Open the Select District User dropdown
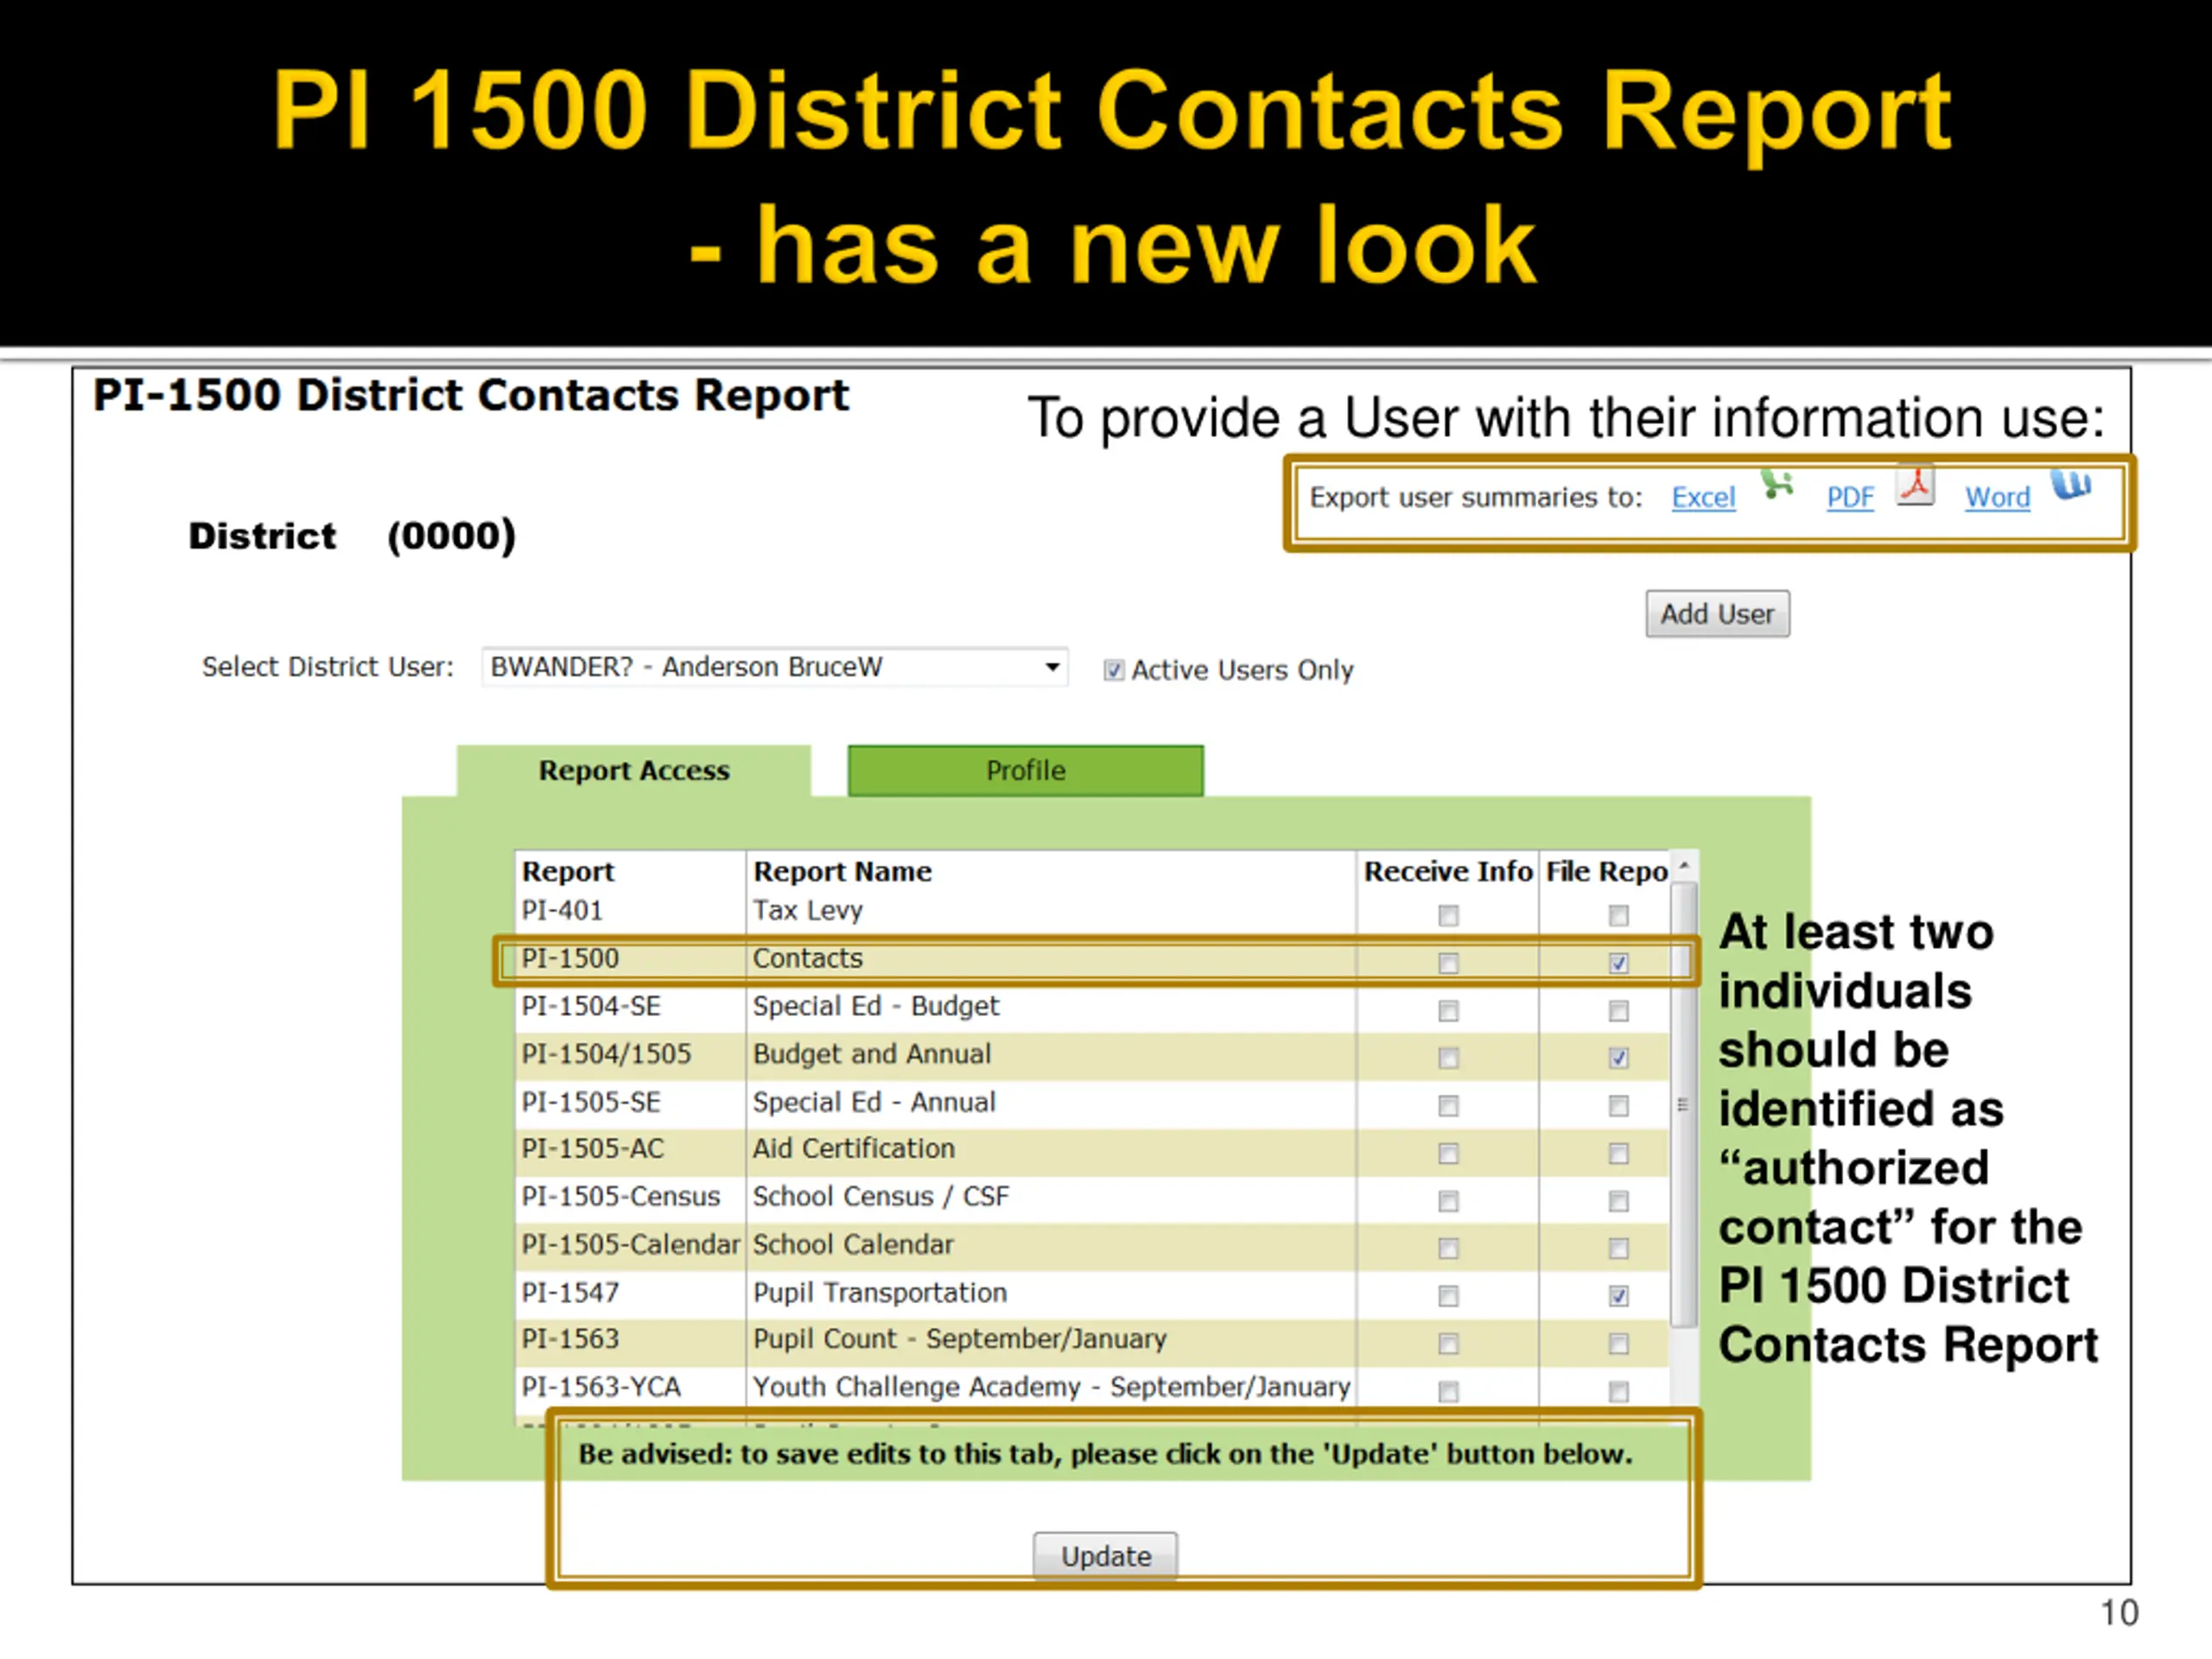Viewport: 2212px width, 1659px height. click(773, 667)
